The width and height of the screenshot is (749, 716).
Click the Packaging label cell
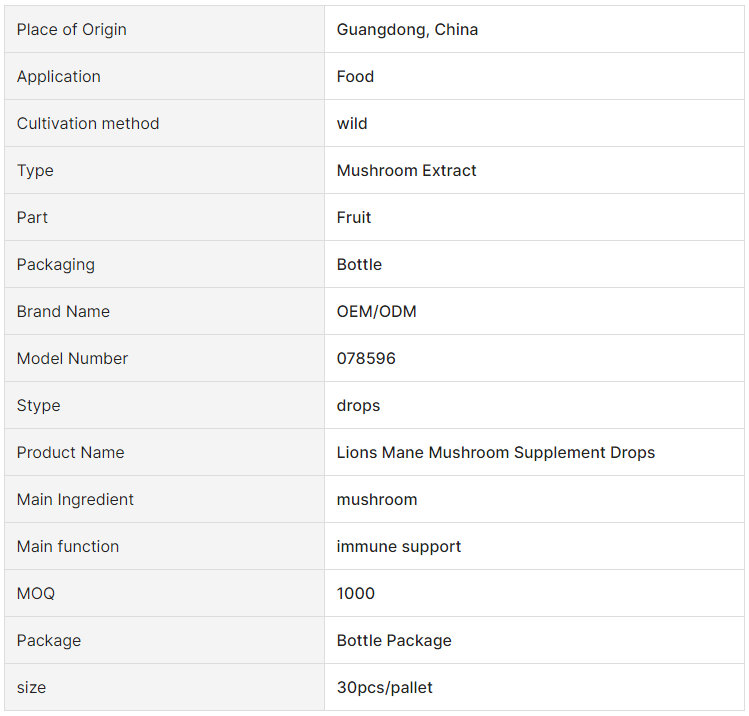tap(56, 265)
